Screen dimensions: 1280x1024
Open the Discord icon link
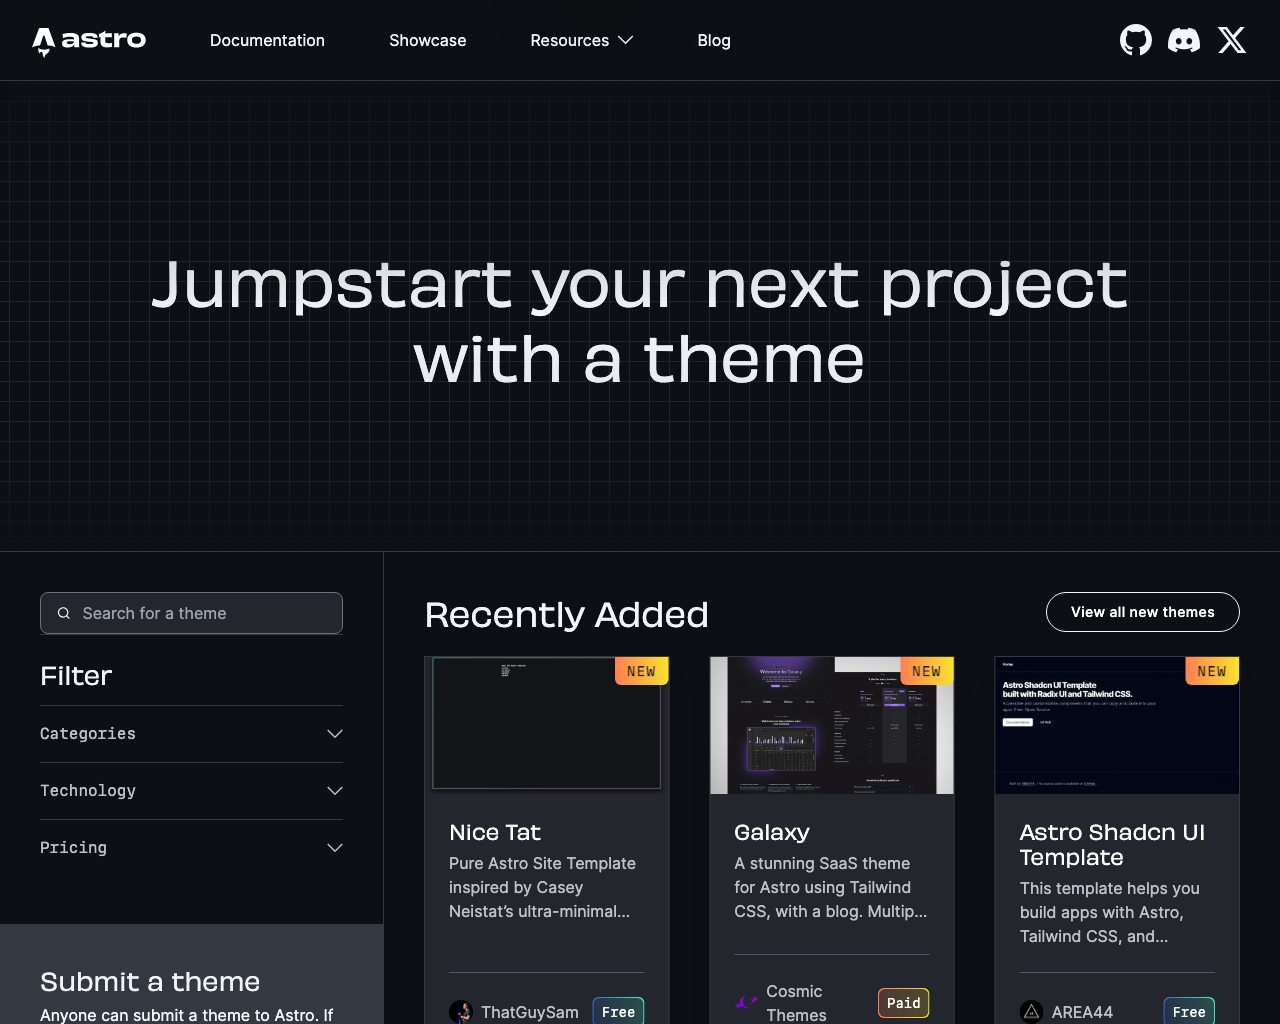click(1184, 40)
